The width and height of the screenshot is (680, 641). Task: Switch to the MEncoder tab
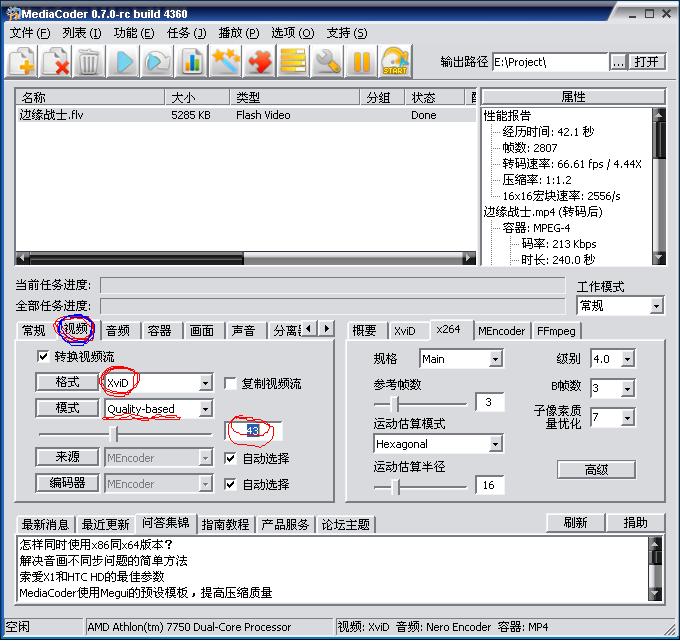[501, 331]
